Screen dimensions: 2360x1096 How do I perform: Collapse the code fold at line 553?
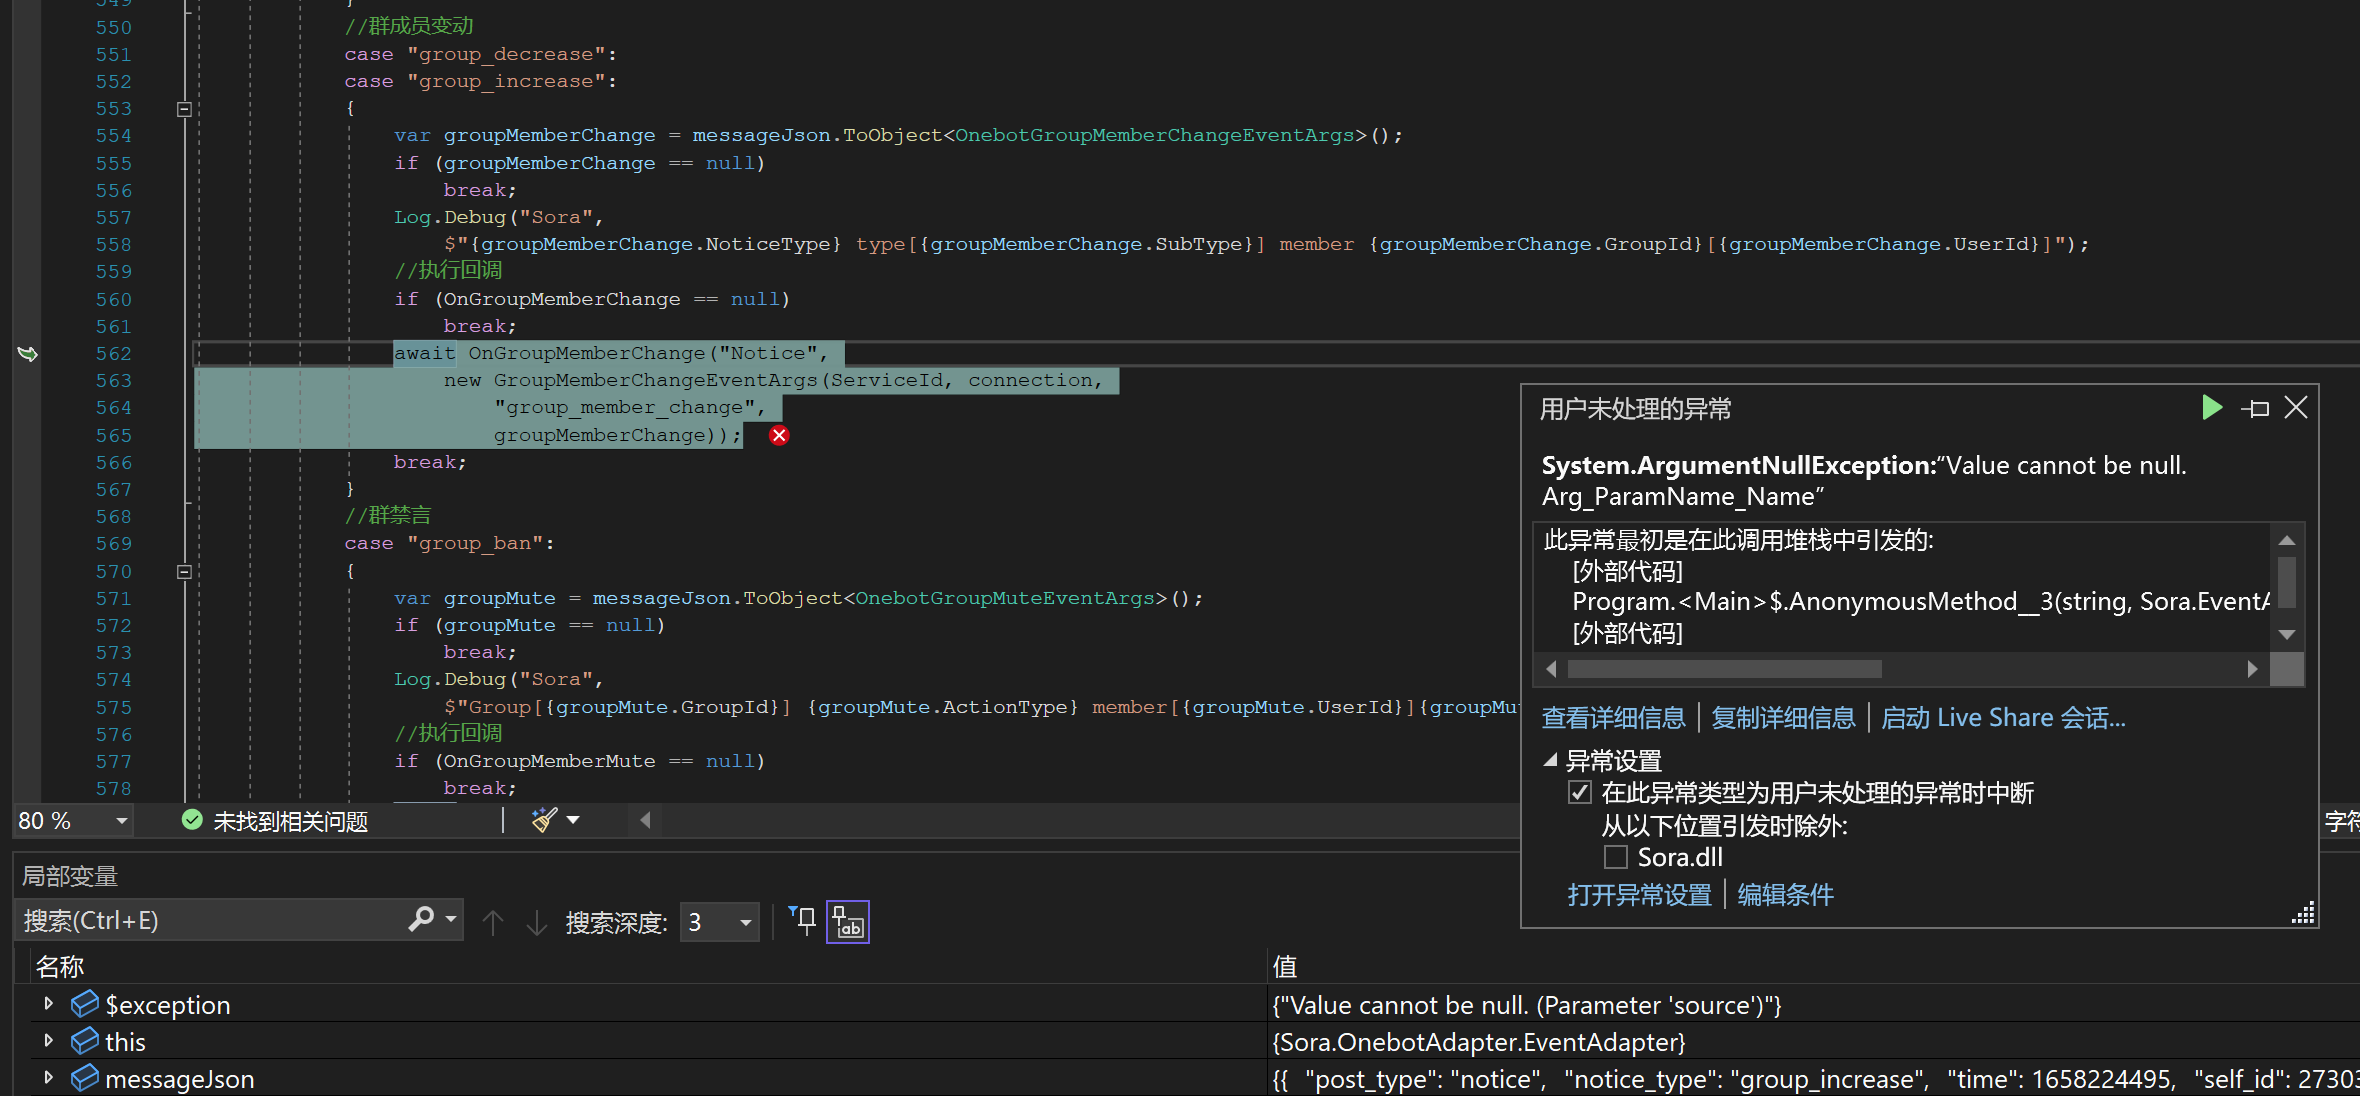pyautogui.click(x=184, y=108)
